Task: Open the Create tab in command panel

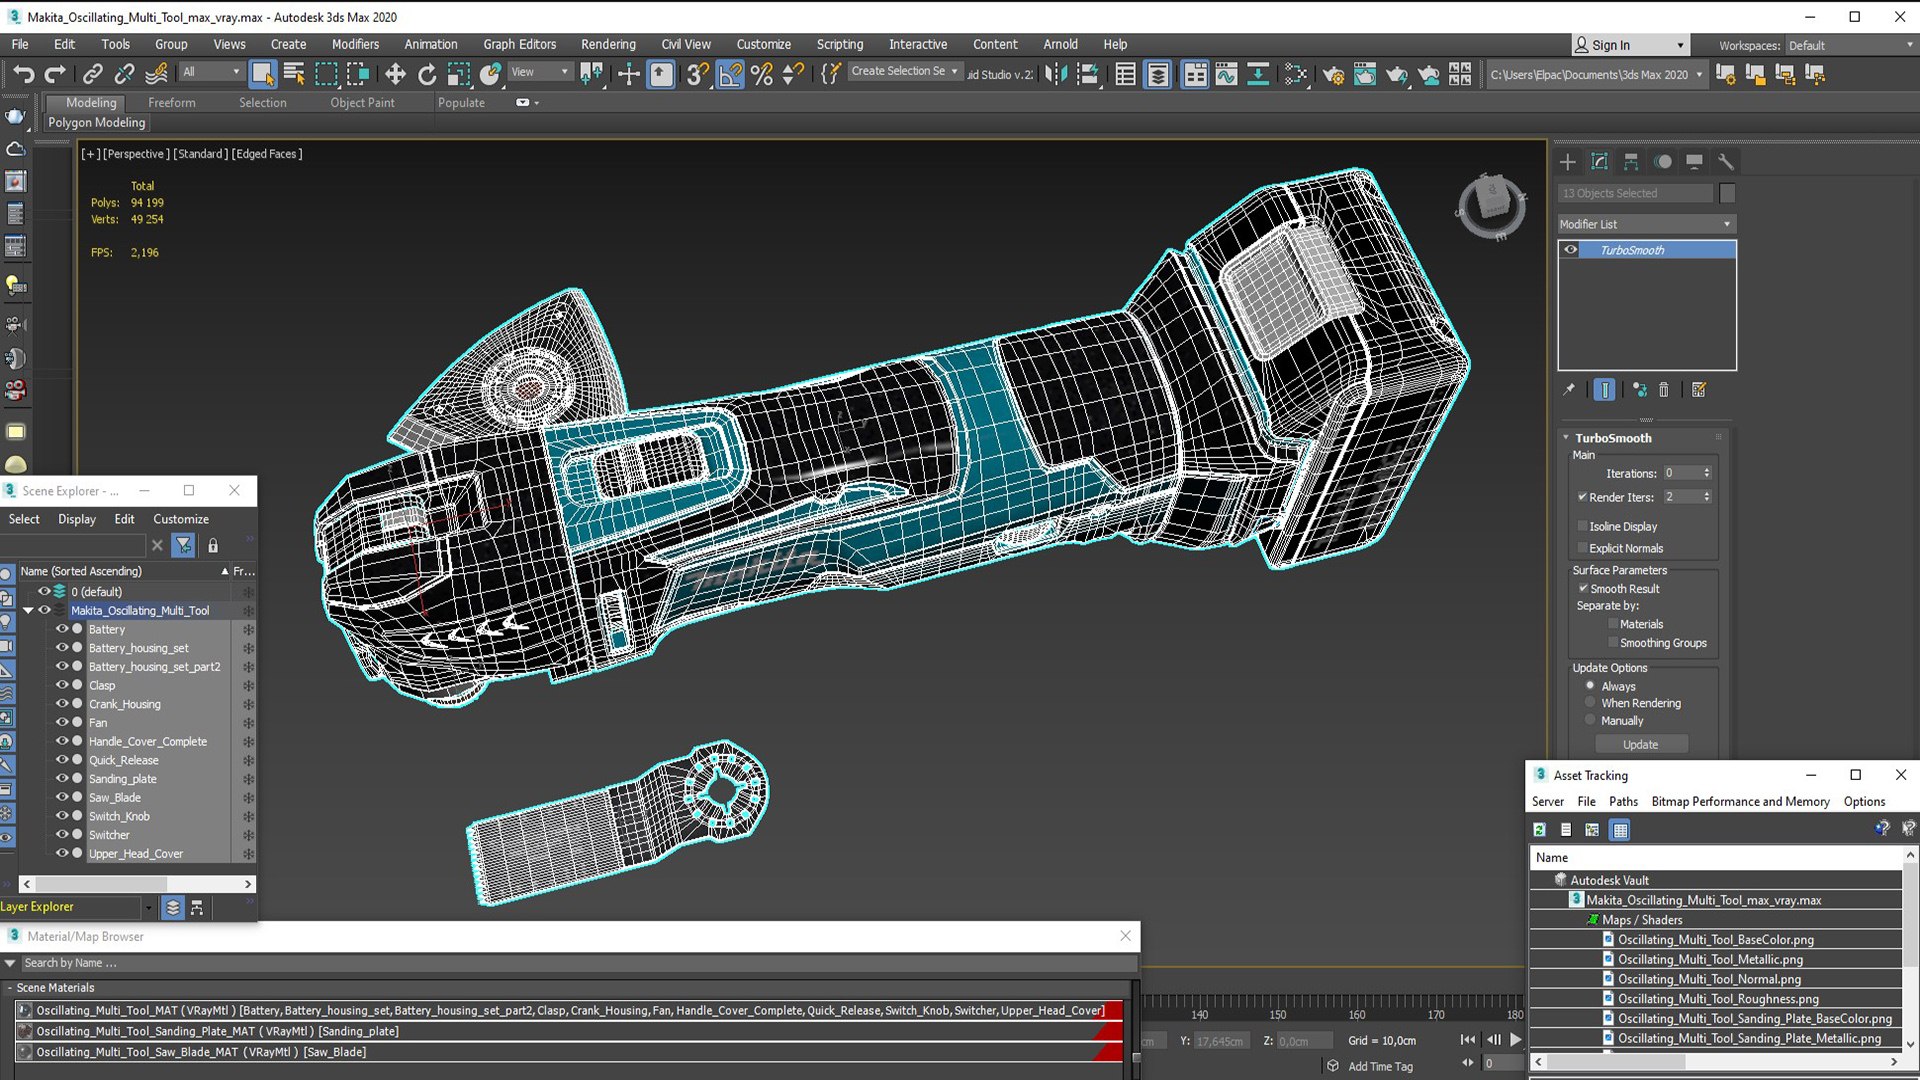Action: pos(1568,162)
